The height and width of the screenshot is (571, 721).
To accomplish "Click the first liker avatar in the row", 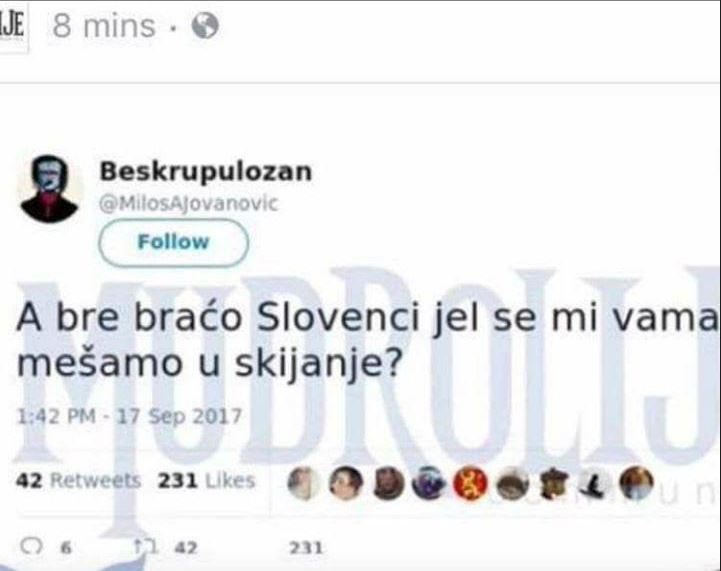I will [x=303, y=483].
